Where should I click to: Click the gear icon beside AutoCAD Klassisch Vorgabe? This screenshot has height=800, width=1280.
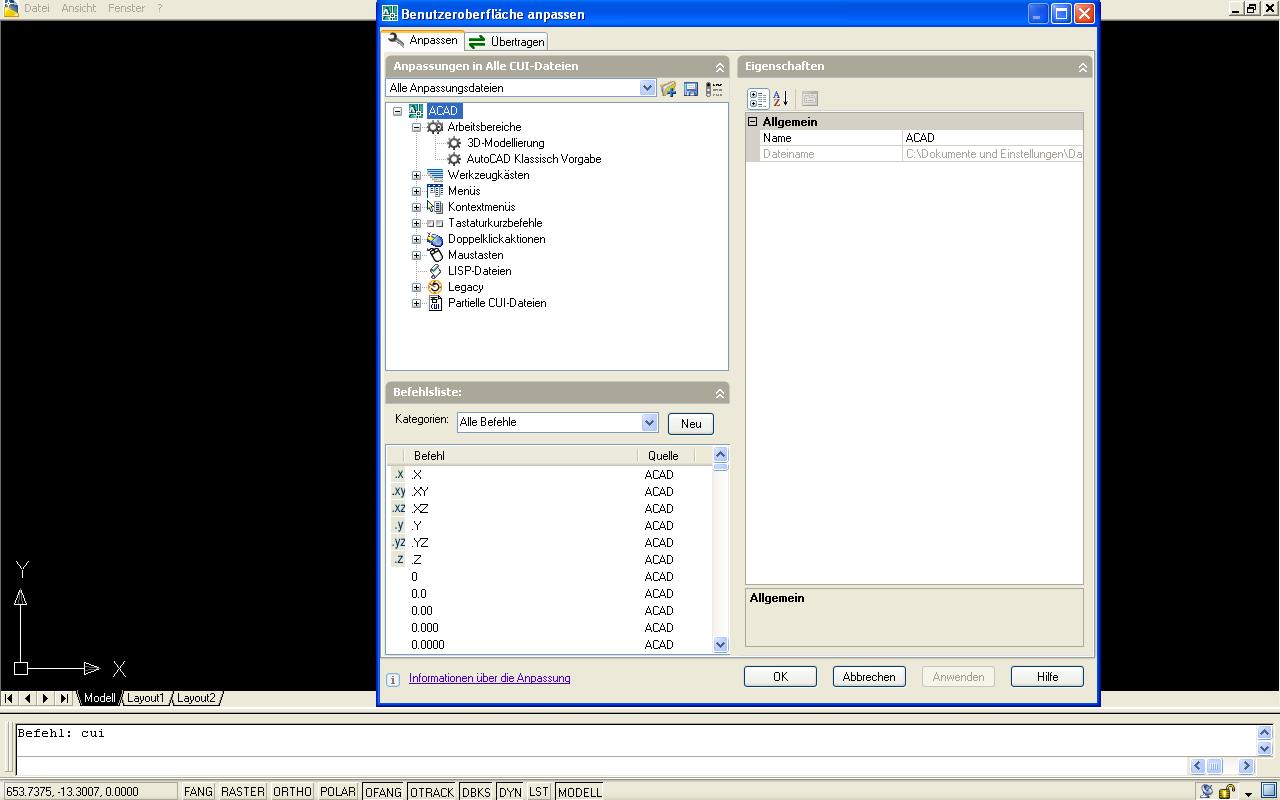point(454,159)
